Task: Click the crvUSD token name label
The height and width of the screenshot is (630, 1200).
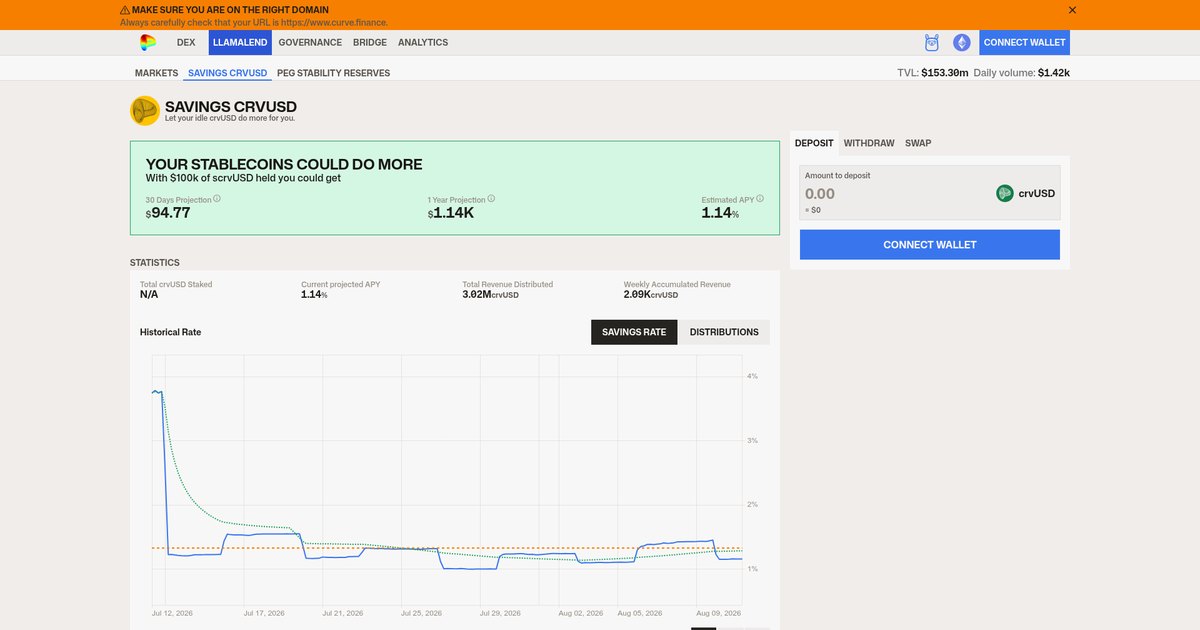Action: tap(1037, 193)
